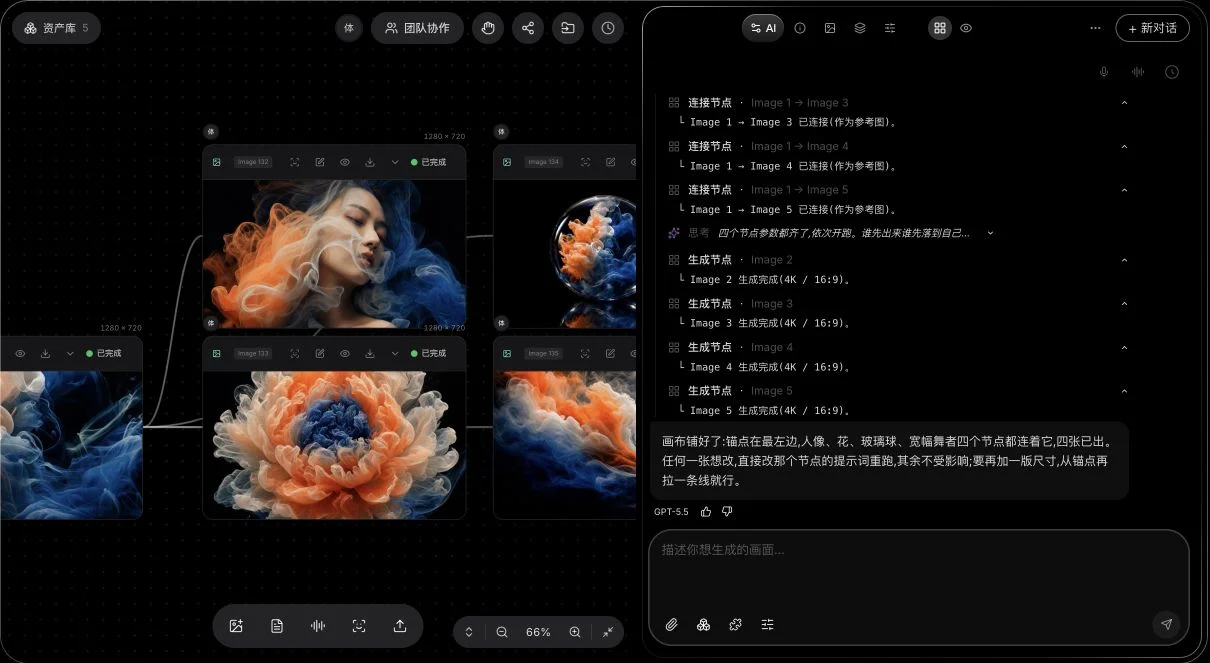The image size is (1210, 663).
Task: Click the scan frame icon in bottom toolbar
Action: (x=359, y=626)
